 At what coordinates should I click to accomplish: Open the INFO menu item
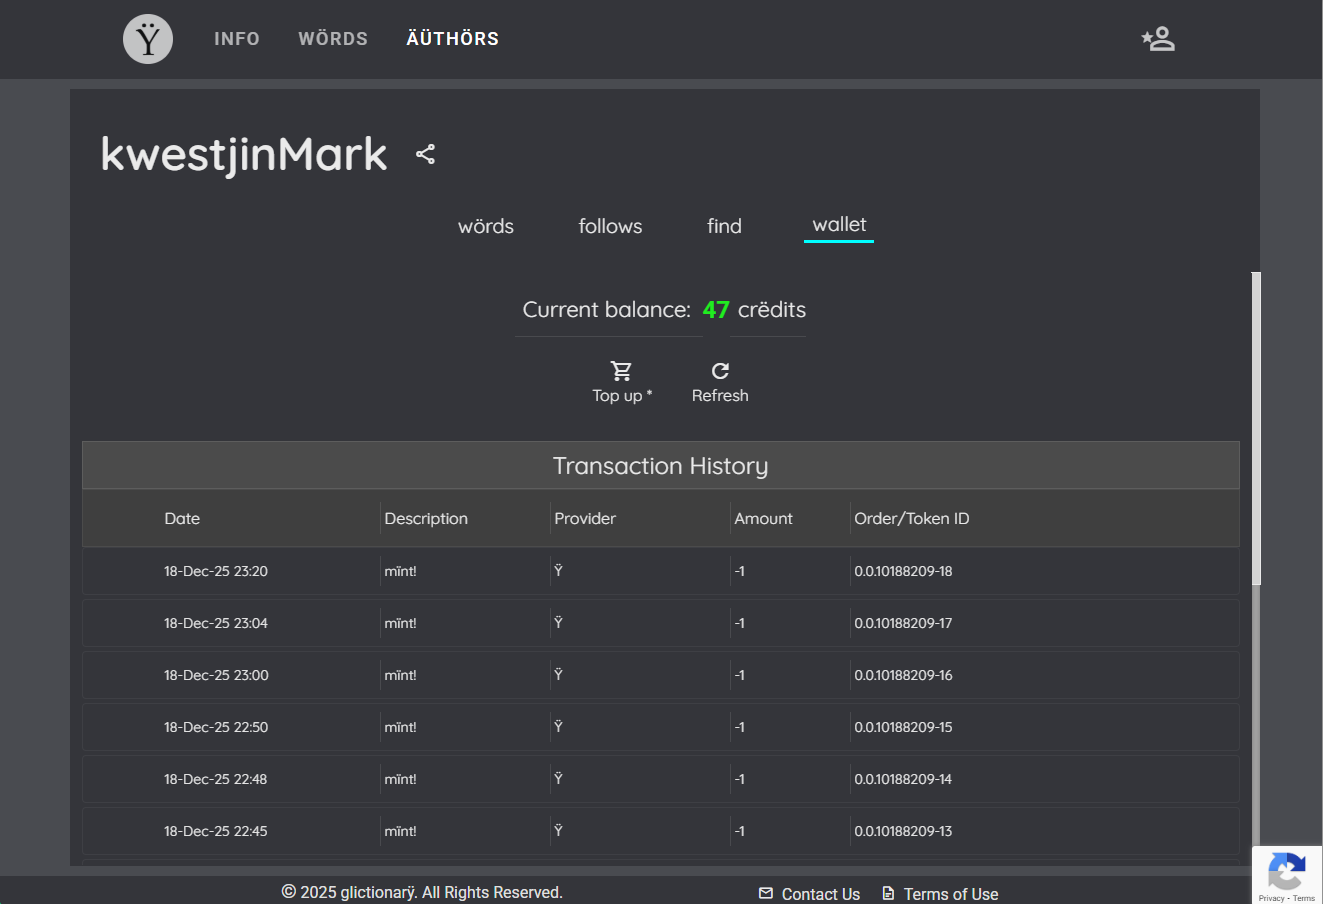click(x=237, y=39)
